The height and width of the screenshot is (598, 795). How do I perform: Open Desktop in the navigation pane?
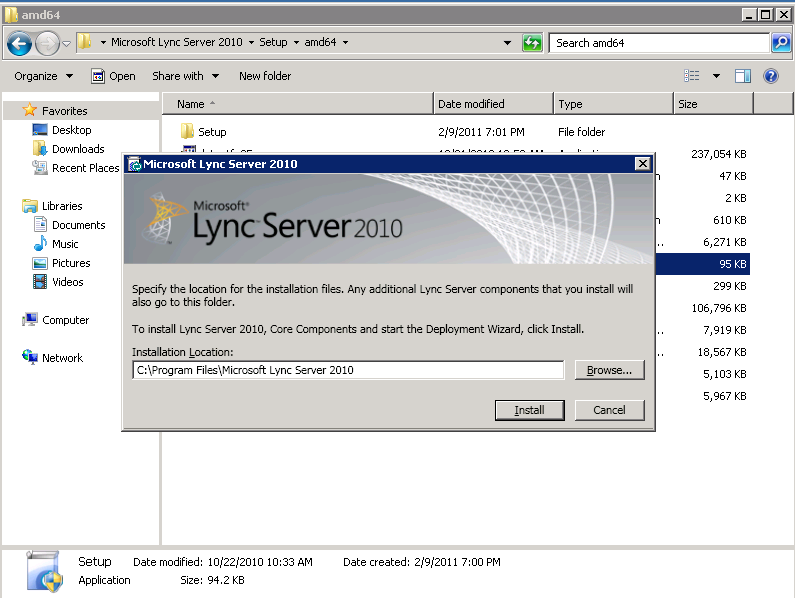[x=62, y=130]
